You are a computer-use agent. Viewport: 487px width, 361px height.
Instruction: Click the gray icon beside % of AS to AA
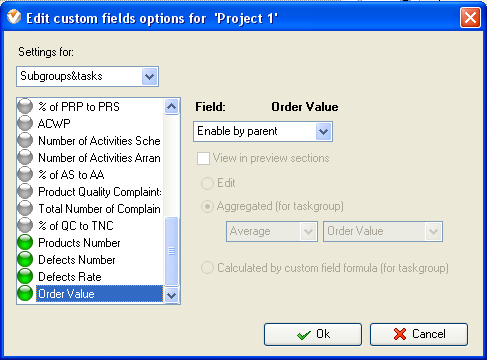pos(25,174)
